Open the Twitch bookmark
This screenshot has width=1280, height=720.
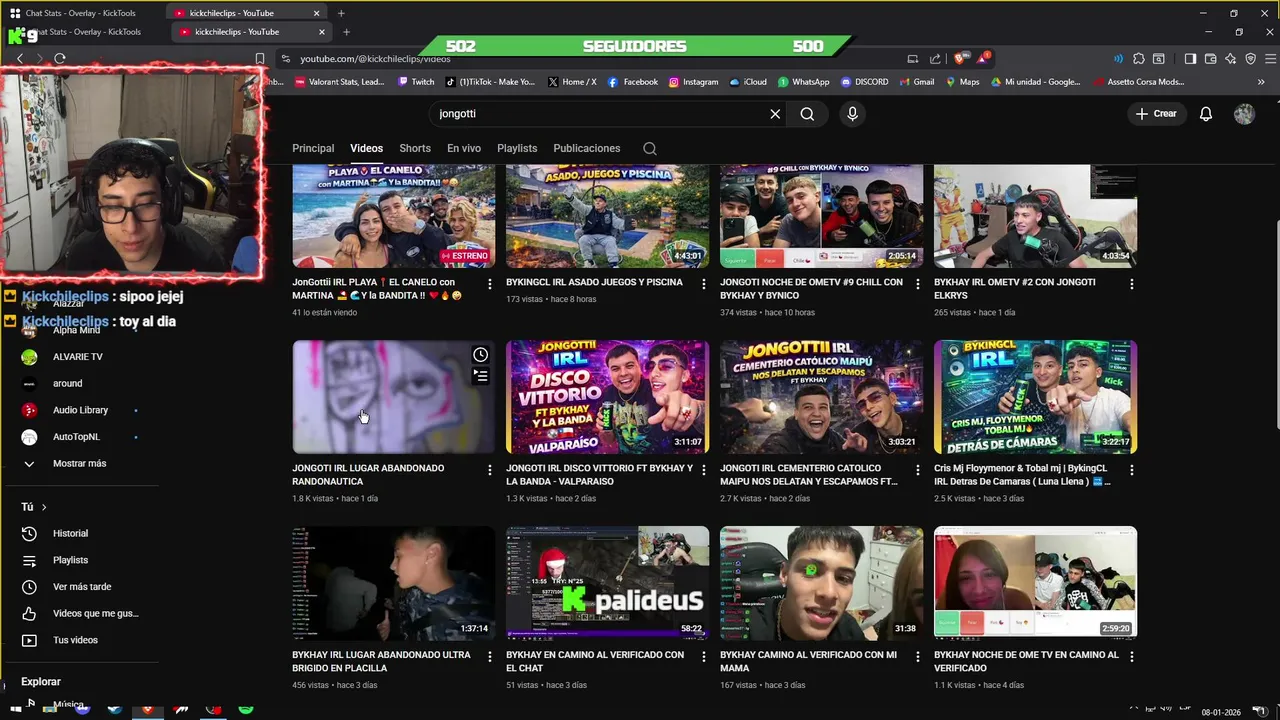(417, 82)
